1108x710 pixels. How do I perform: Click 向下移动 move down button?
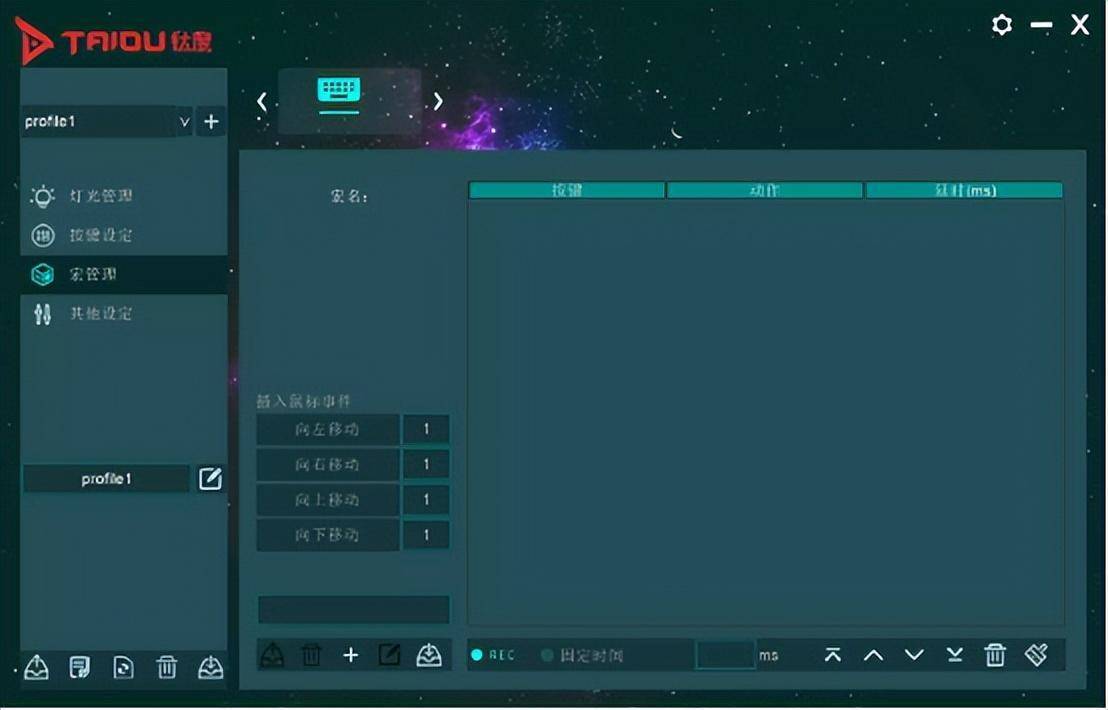[x=327, y=535]
